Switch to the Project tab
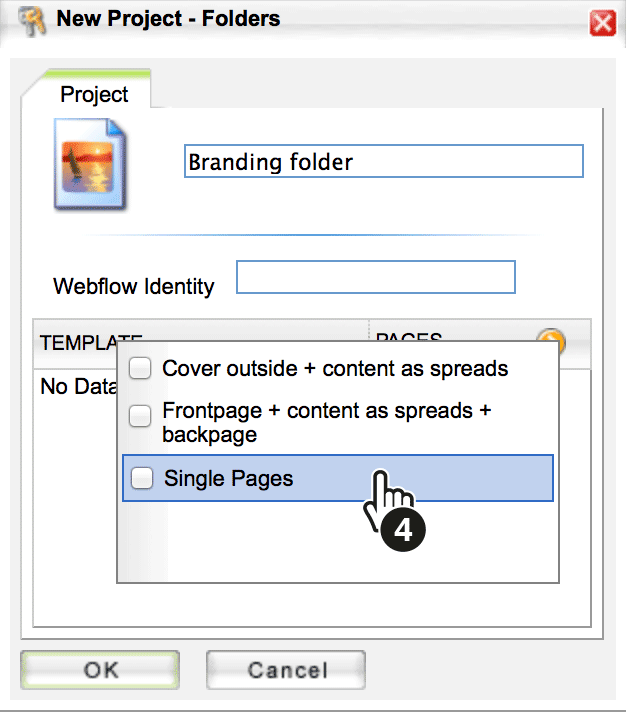 [94, 94]
